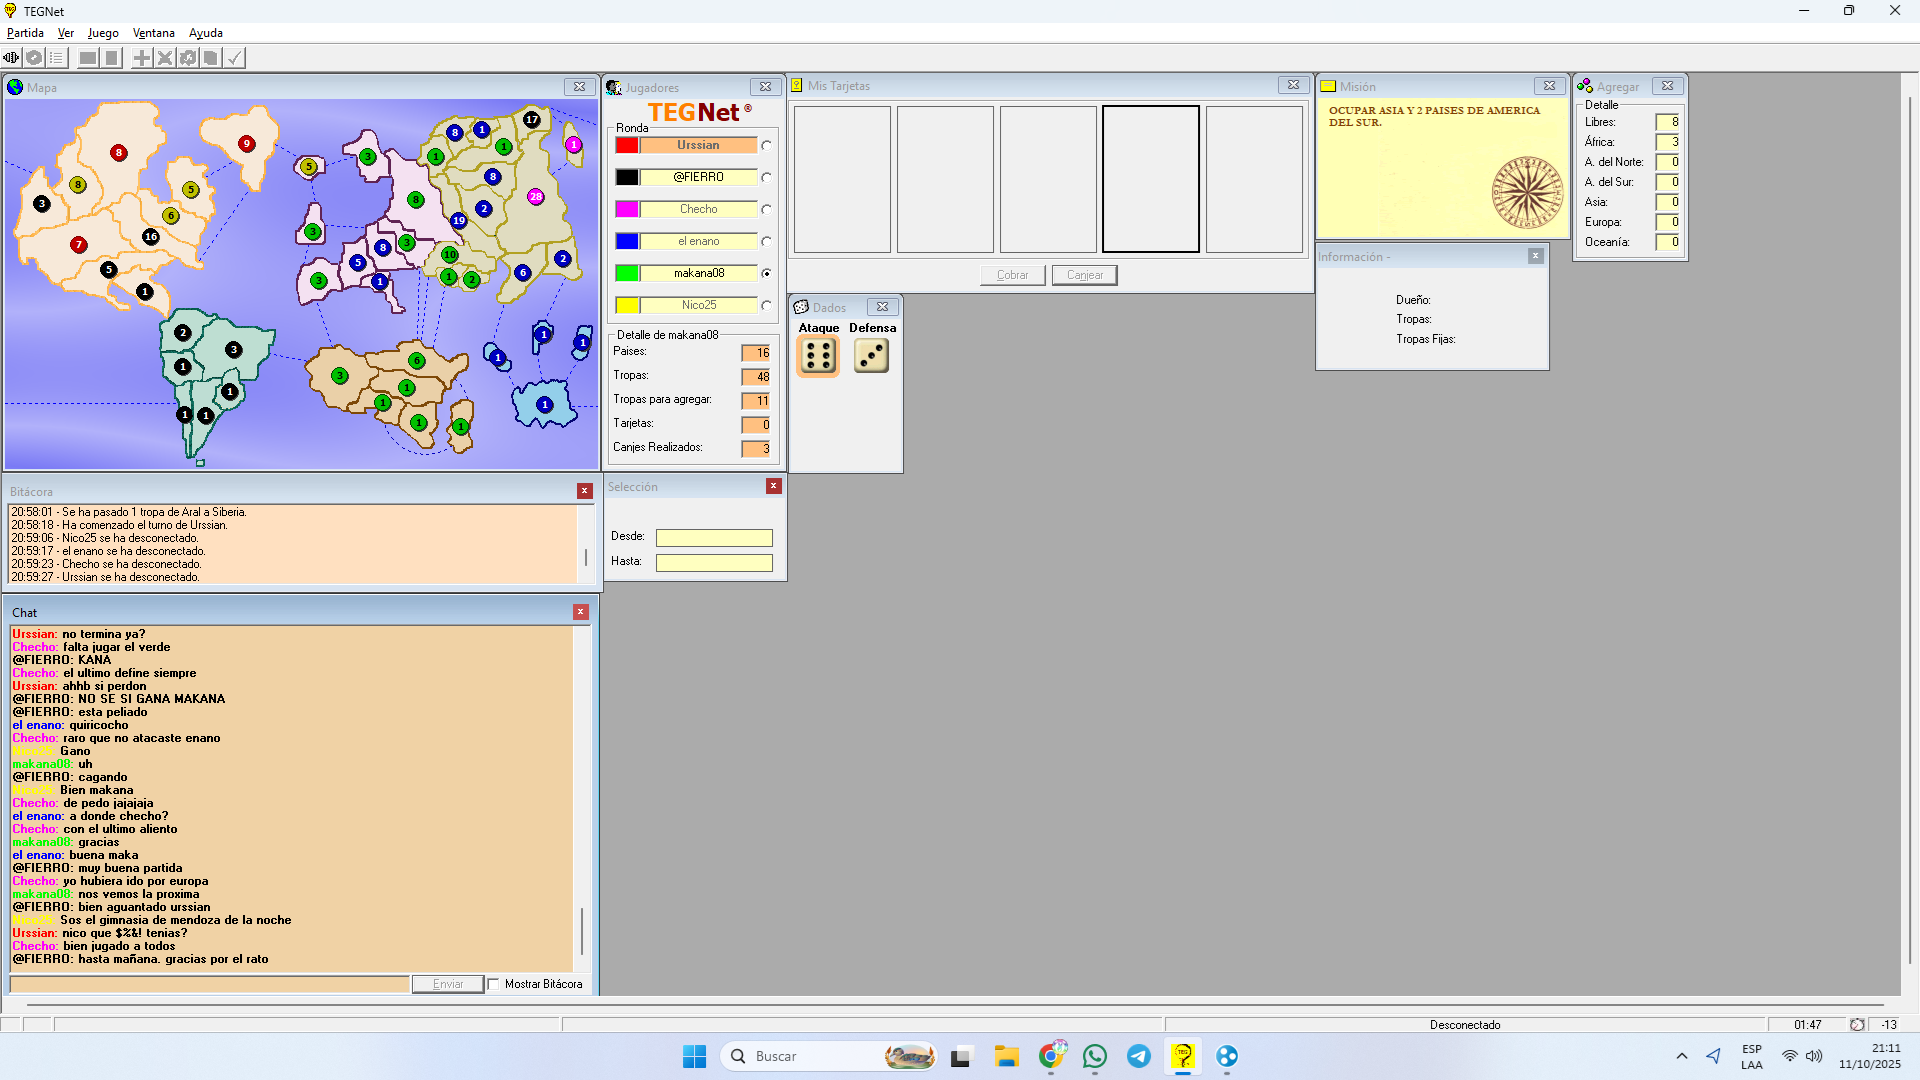Click the green makana08 color swatch
1920x1080 pixels.
coord(627,273)
